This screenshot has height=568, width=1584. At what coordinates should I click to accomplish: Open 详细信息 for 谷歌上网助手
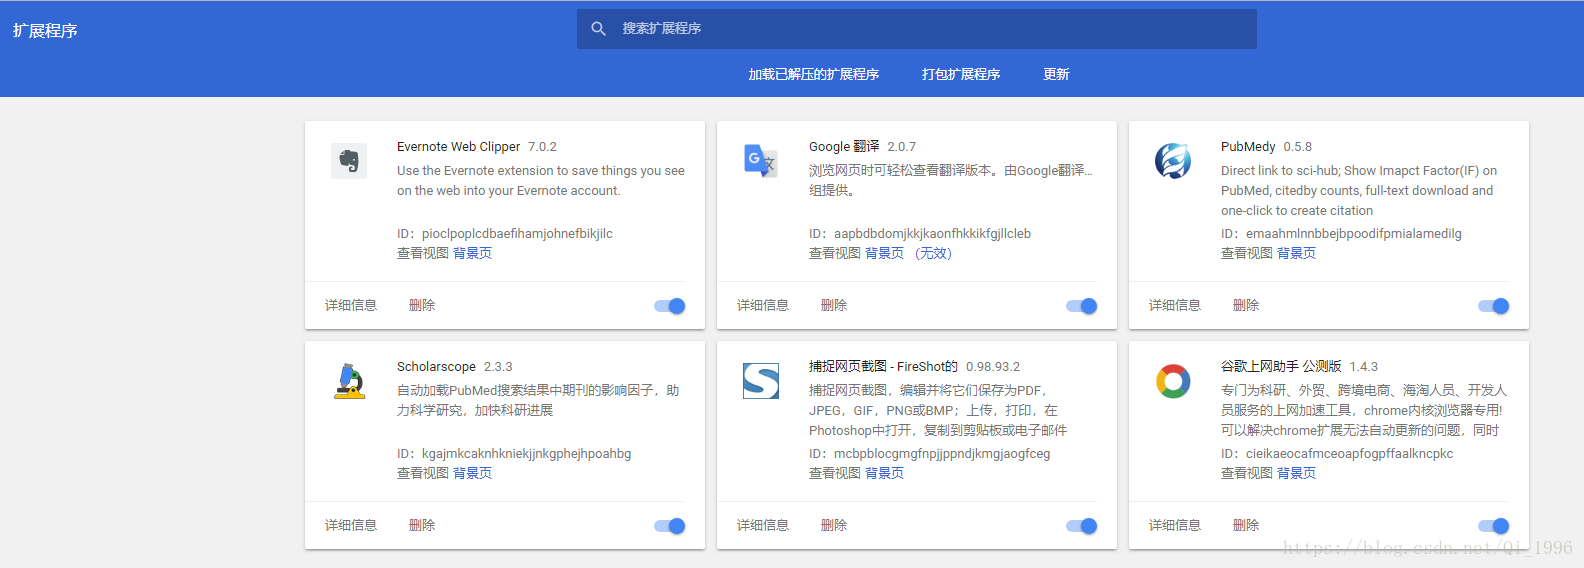1175,525
